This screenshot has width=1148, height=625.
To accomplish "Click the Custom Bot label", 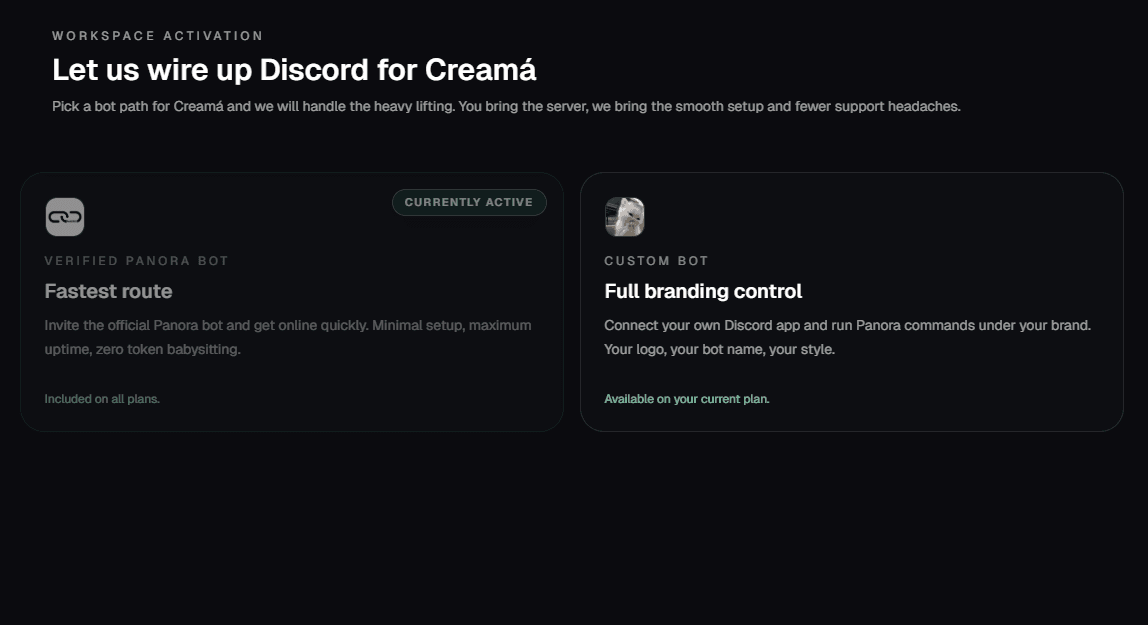I will (x=656, y=261).
